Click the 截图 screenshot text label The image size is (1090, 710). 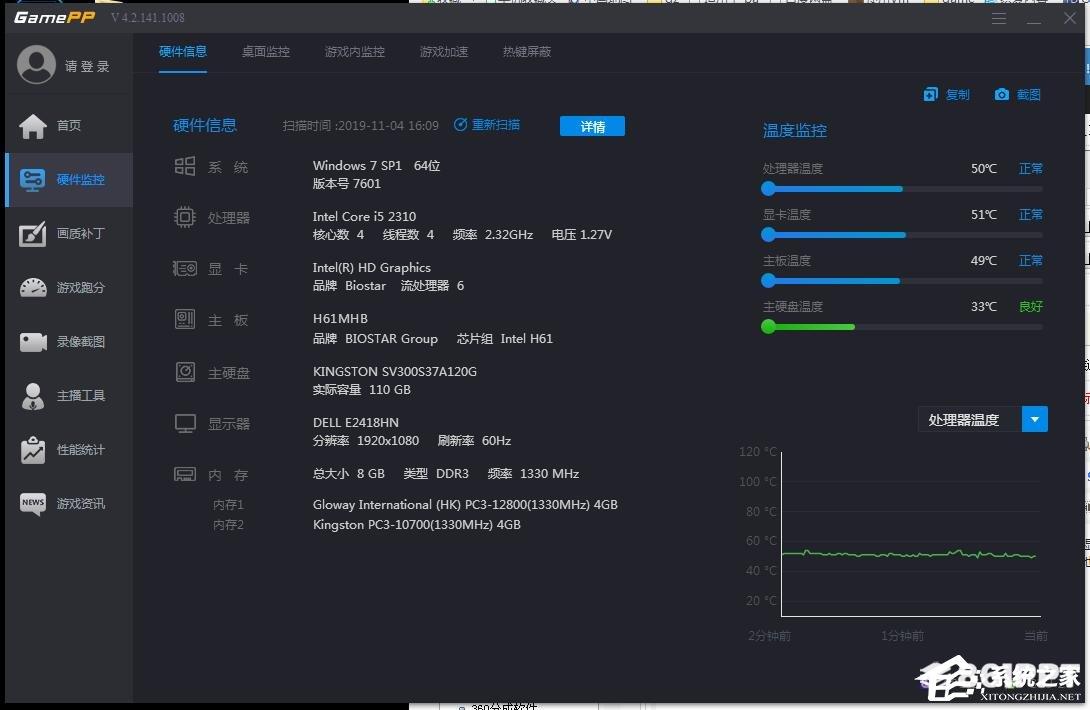[x=1028, y=94]
